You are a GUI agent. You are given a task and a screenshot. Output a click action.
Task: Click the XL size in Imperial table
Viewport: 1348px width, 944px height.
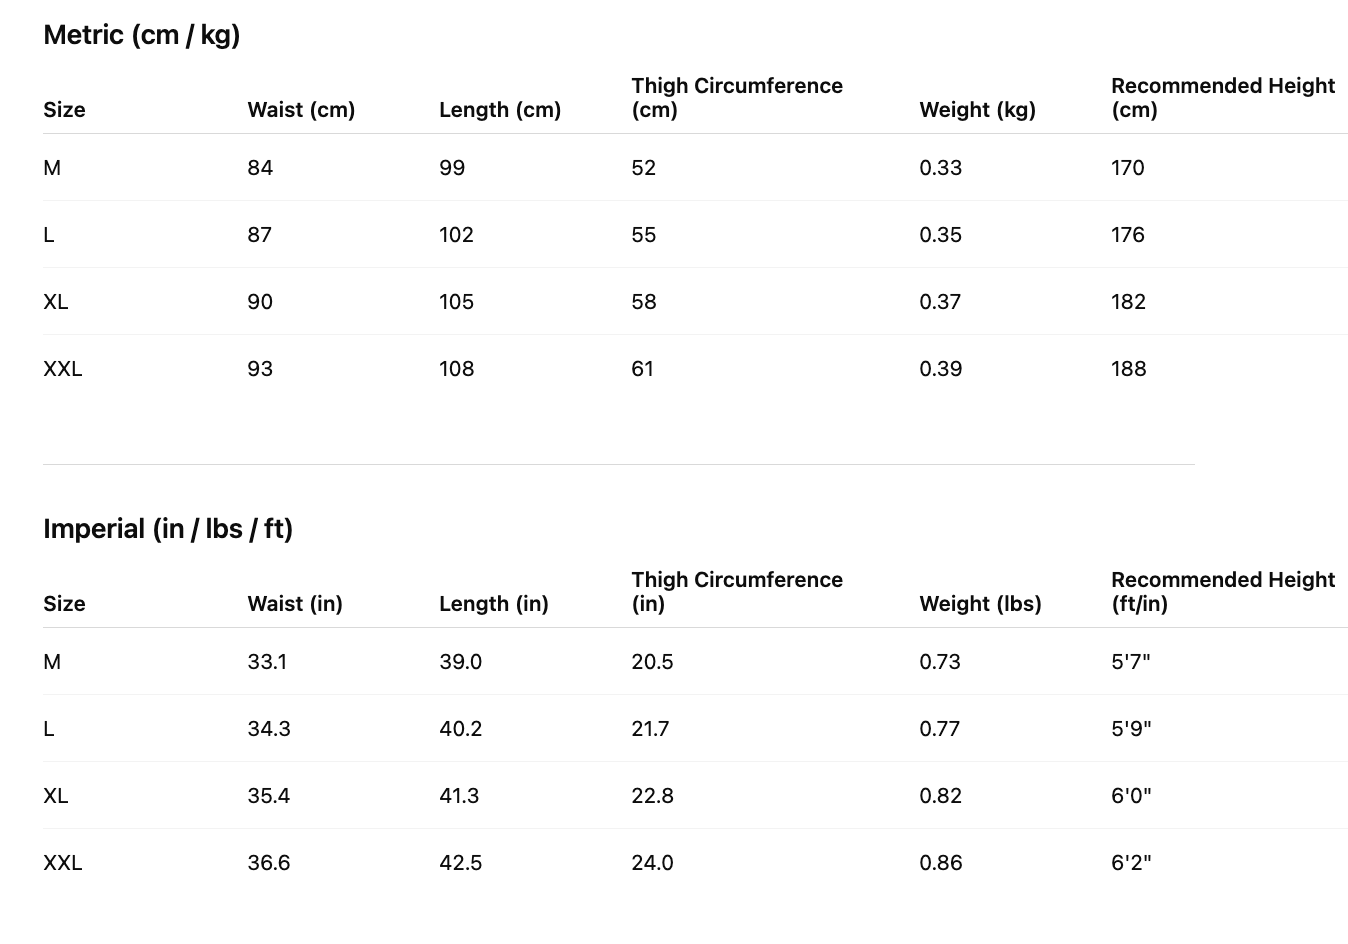(x=56, y=796)
